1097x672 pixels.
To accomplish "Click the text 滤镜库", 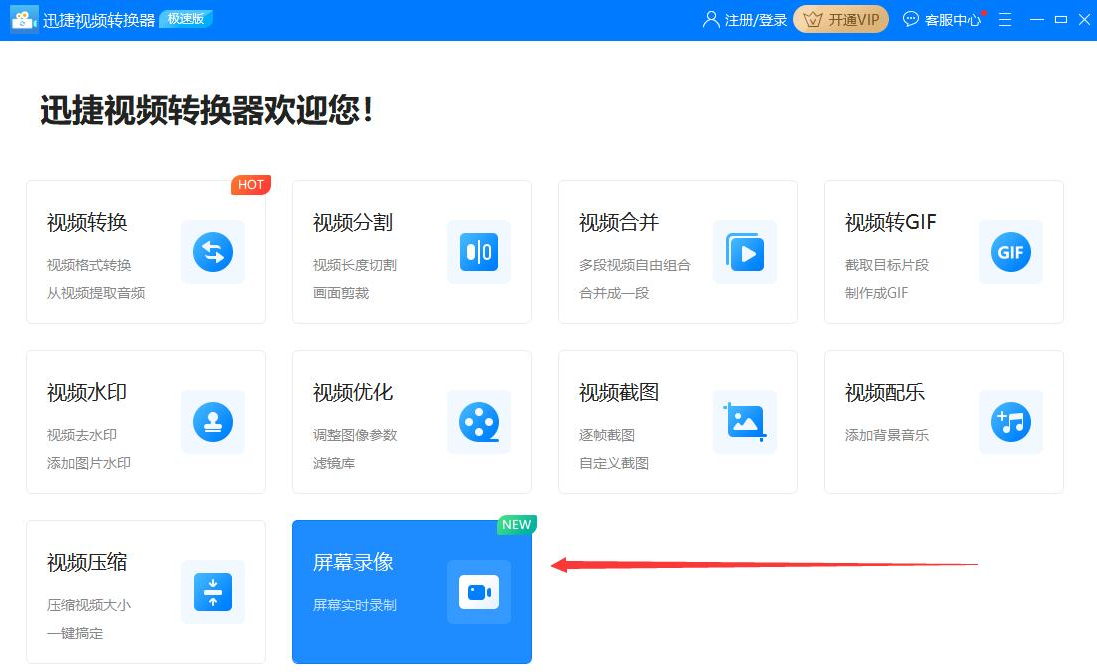I will (x=334, y=463).
